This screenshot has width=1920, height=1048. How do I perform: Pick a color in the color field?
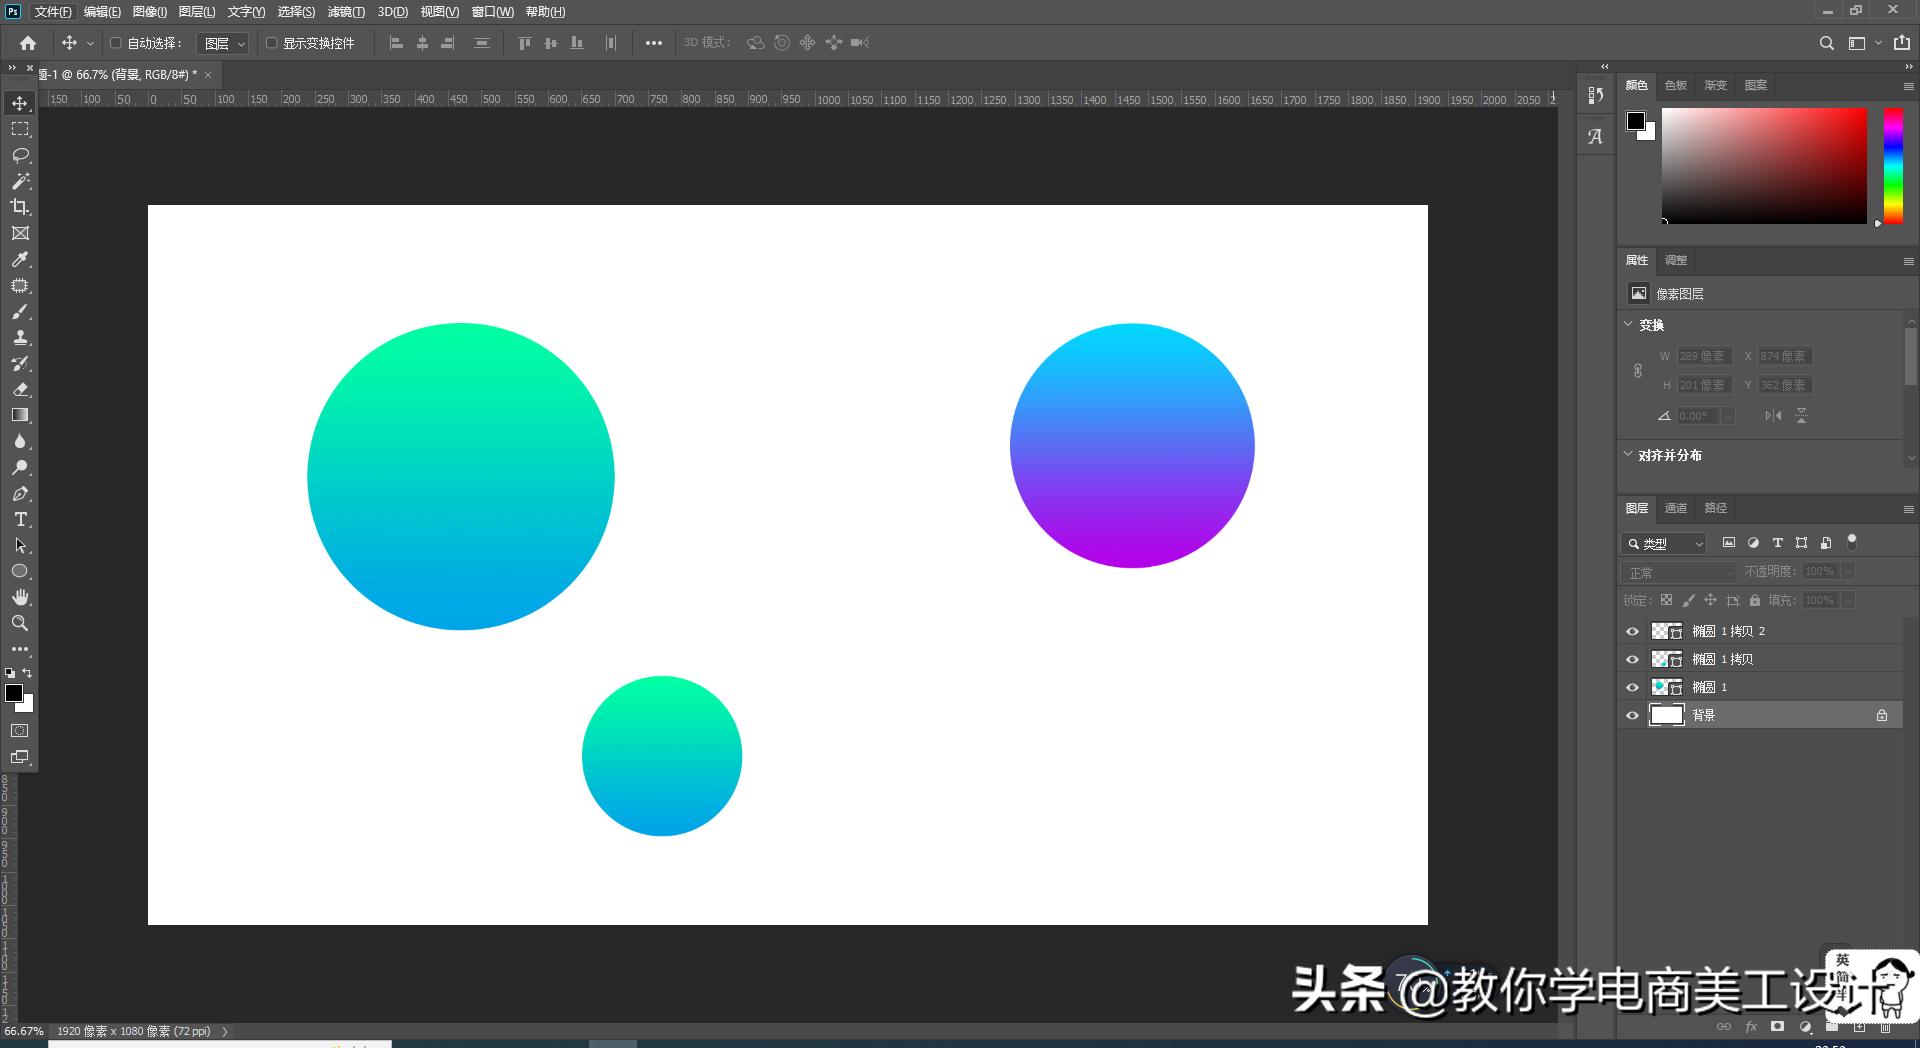(x=1765, y=165)
